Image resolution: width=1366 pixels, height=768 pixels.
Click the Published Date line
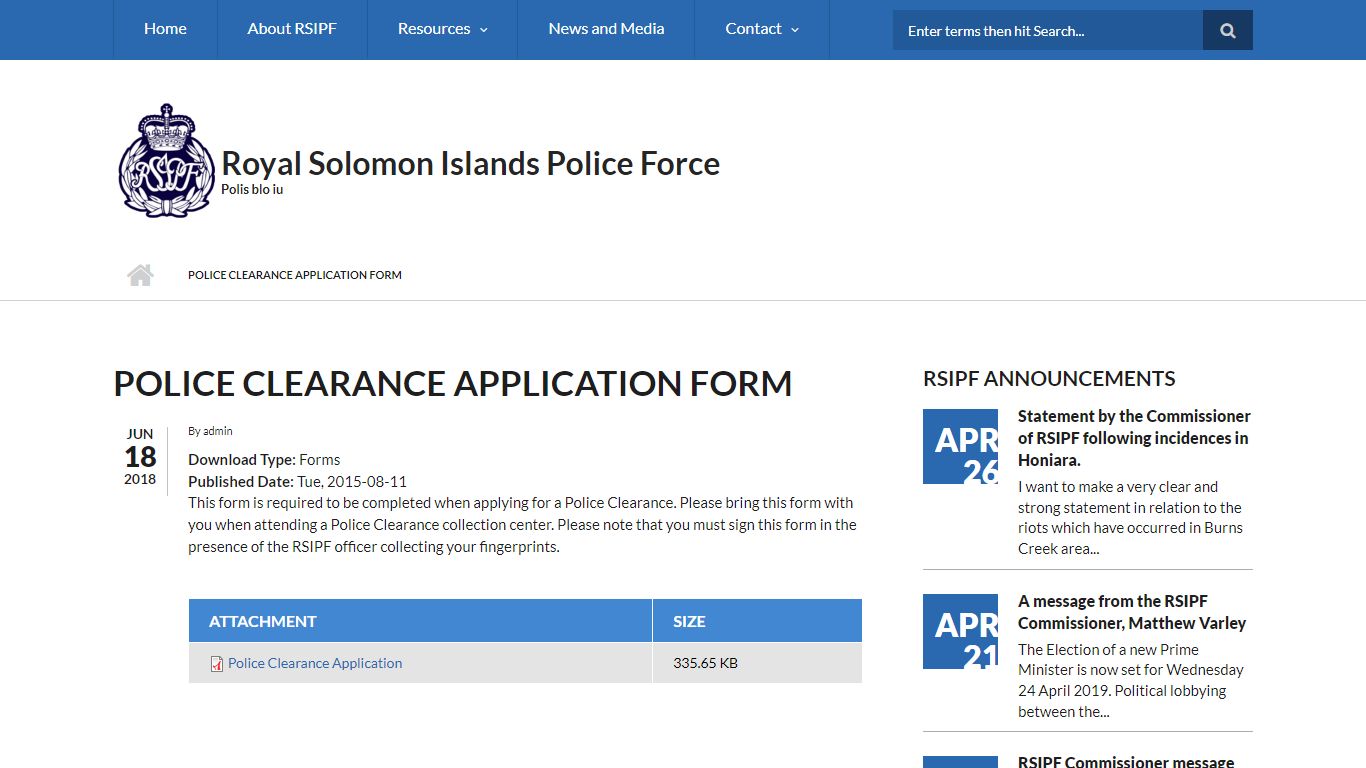297,481
